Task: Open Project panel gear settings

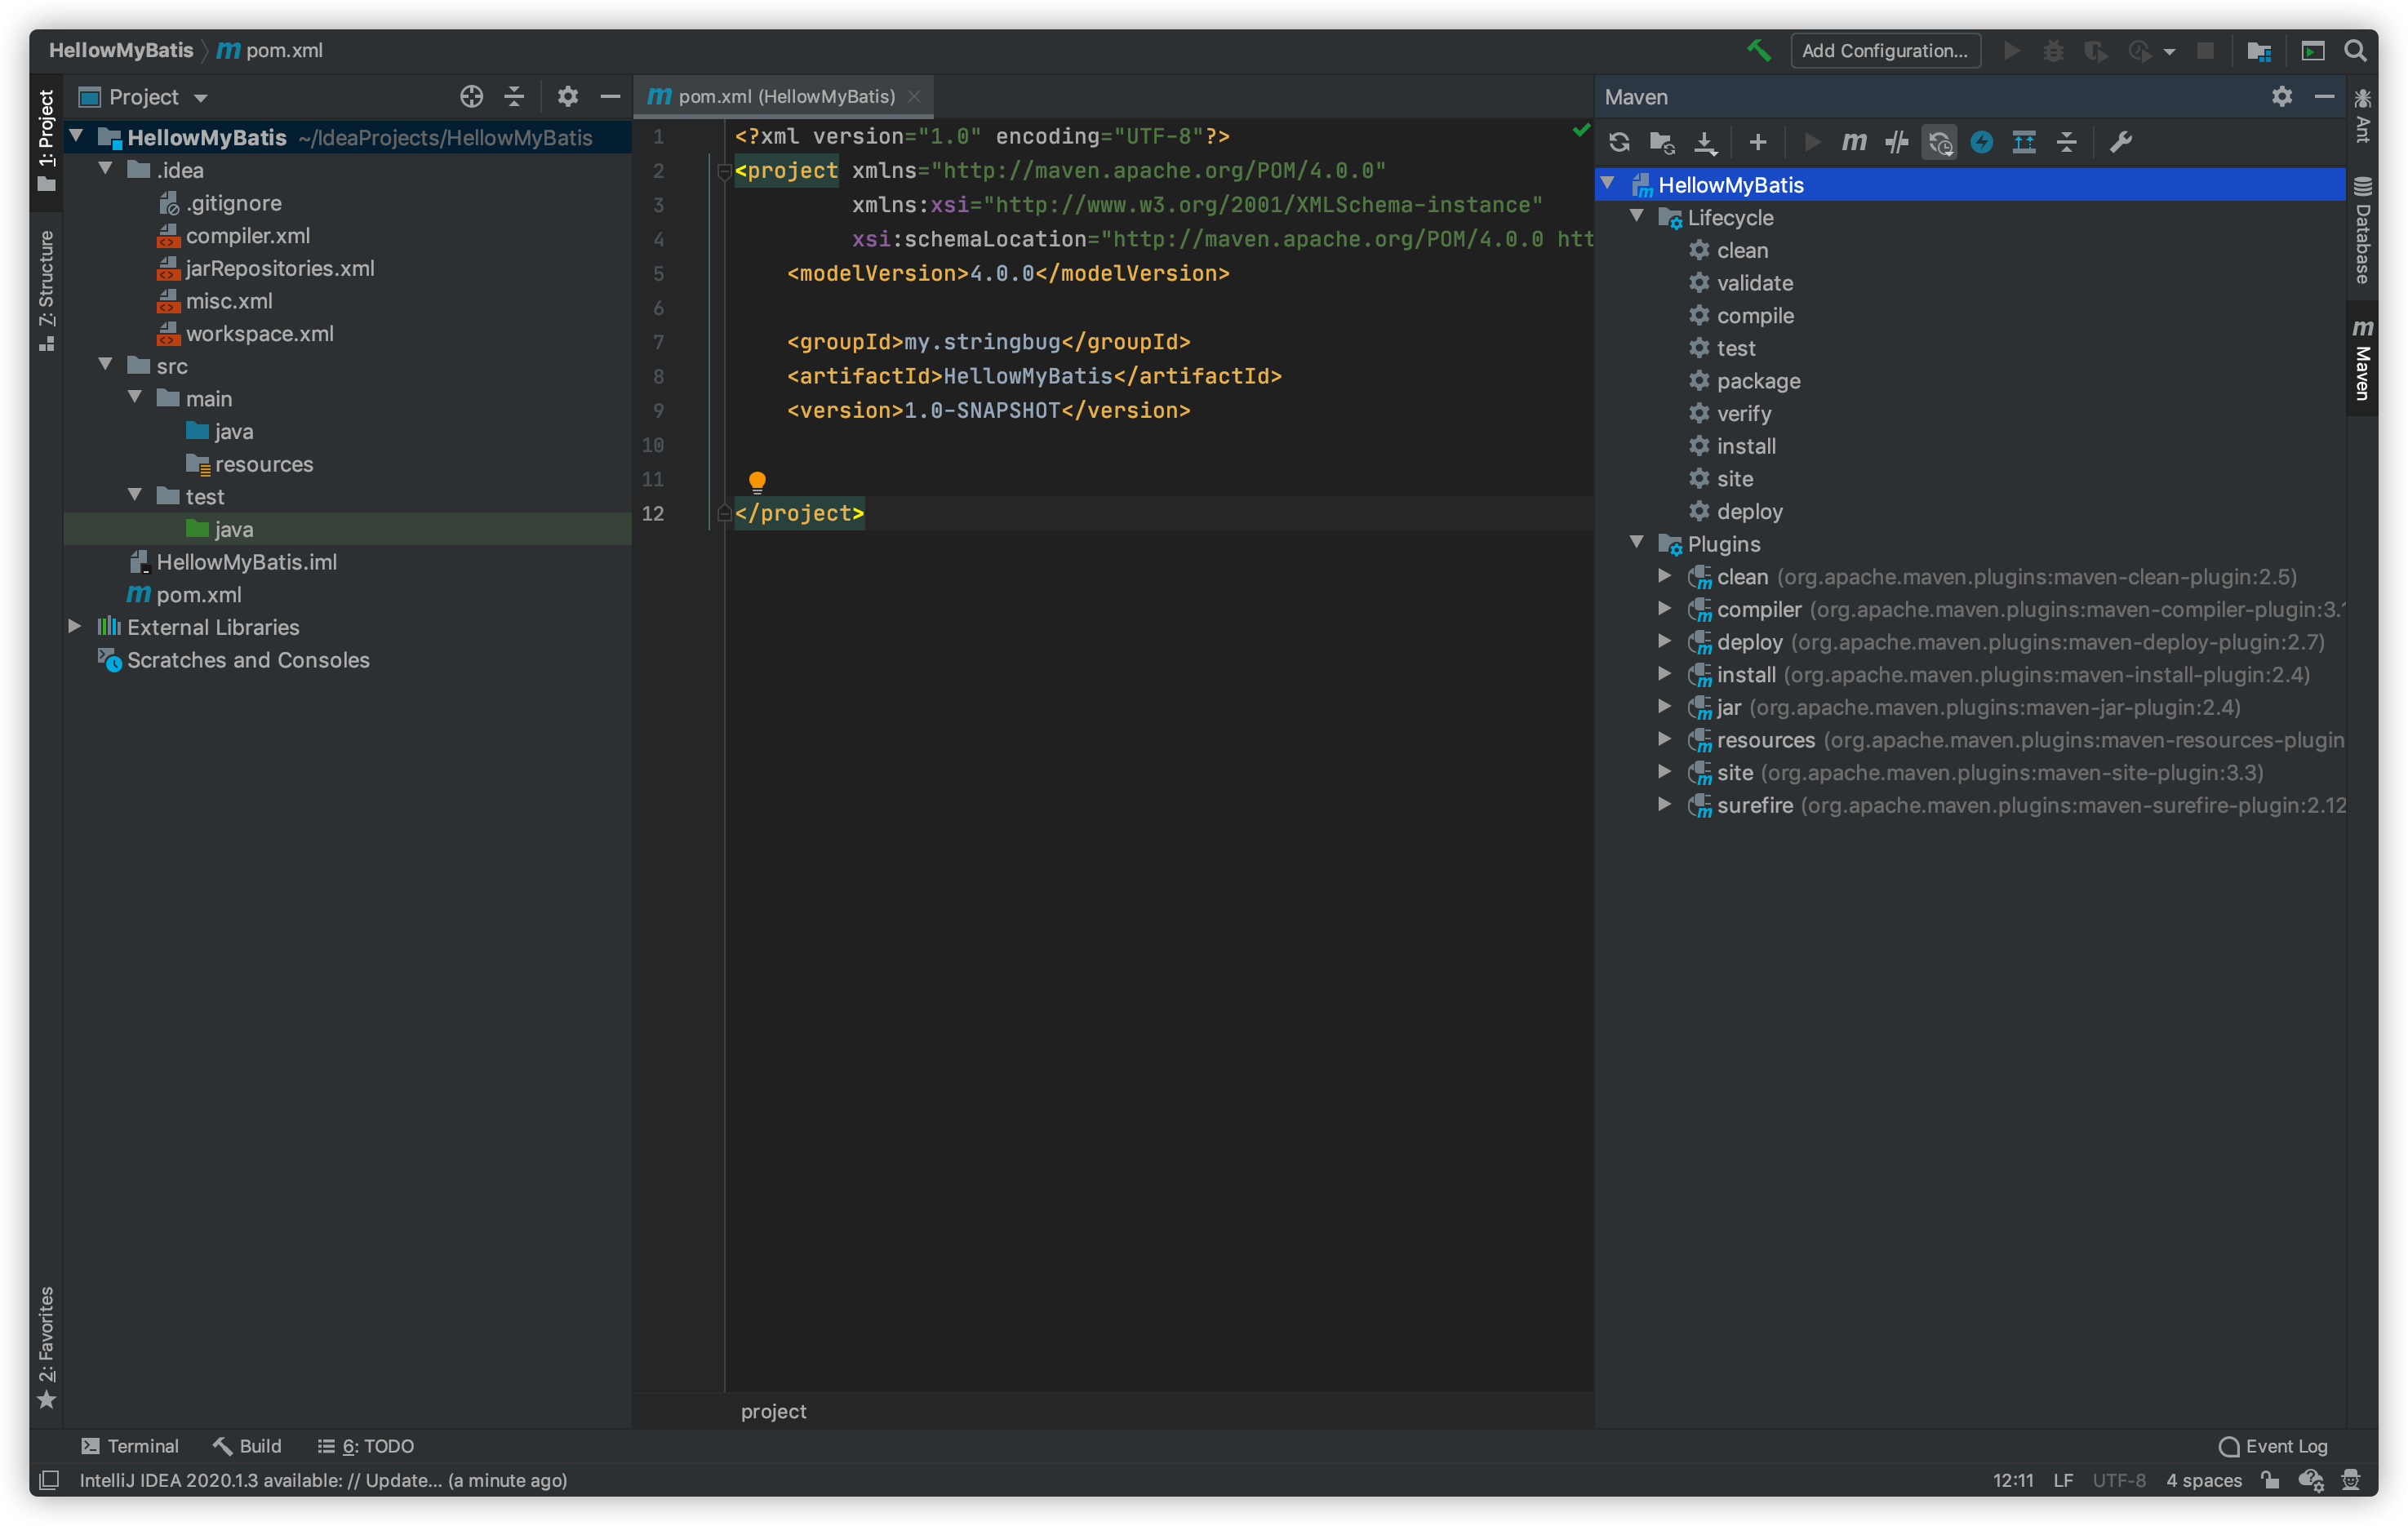Action: pyautogui.click(x=567, y=96)
